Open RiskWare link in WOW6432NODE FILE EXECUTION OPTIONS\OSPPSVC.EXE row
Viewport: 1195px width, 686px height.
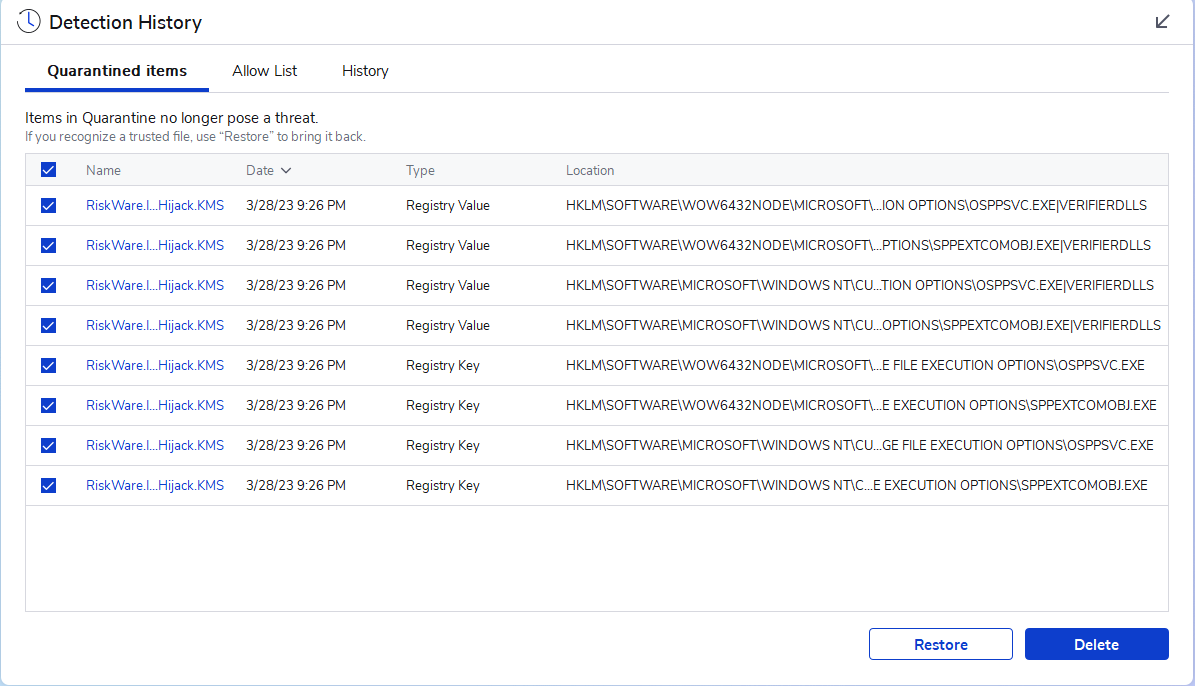[155, 366]
